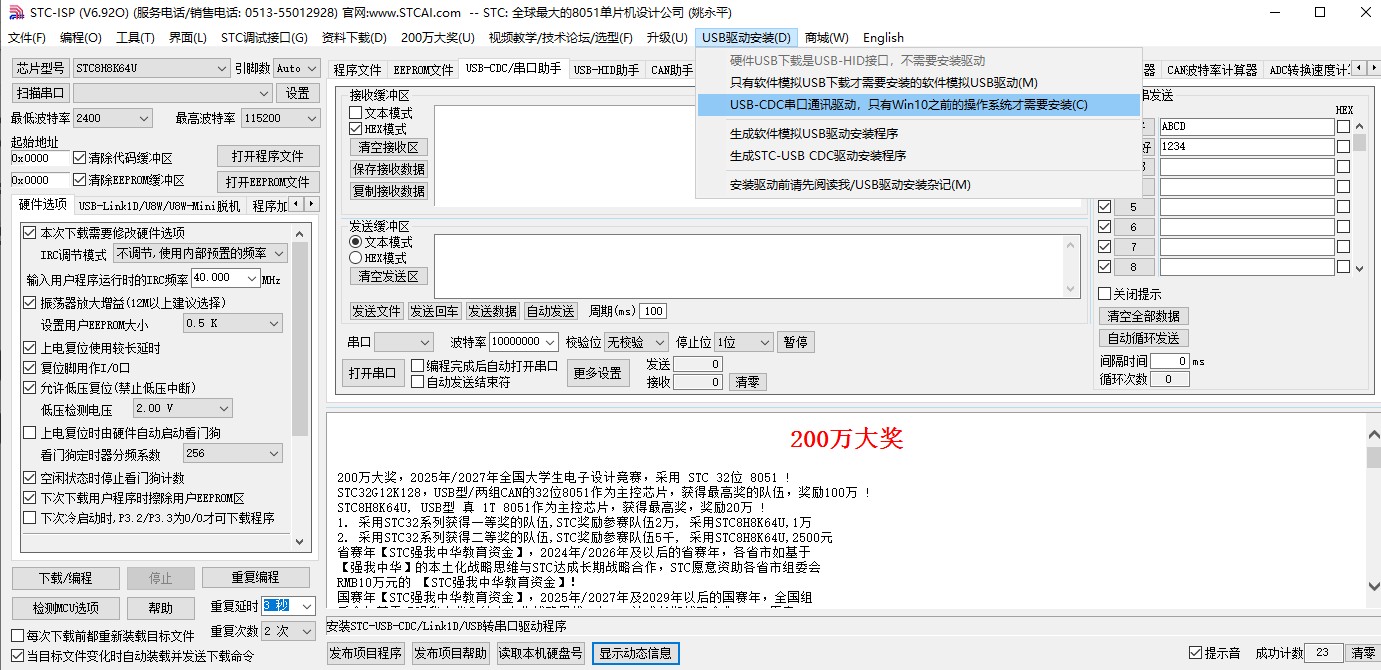Click the 自动循环发送 button
This screenshot has width=1381, height=670.
pos(1143,338)
